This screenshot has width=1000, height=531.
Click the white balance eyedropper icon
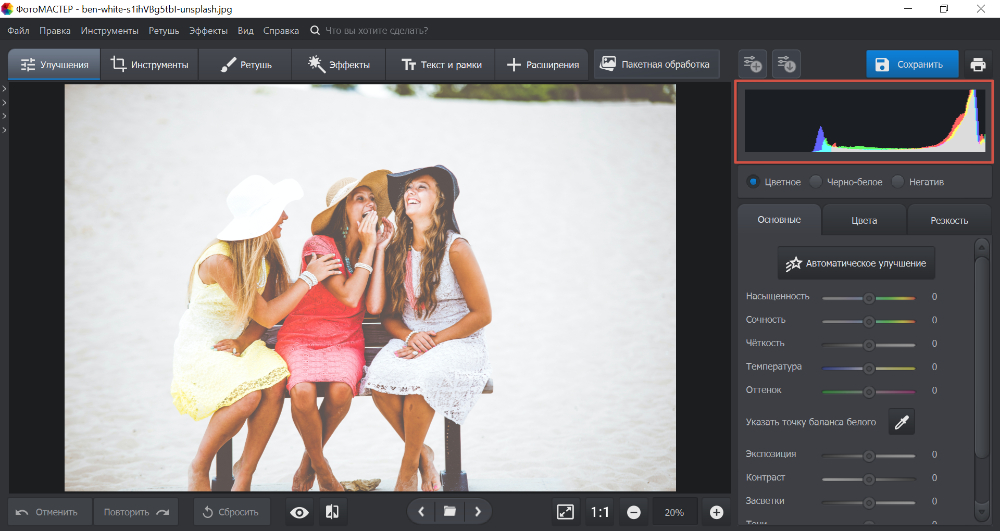[902, 423]
